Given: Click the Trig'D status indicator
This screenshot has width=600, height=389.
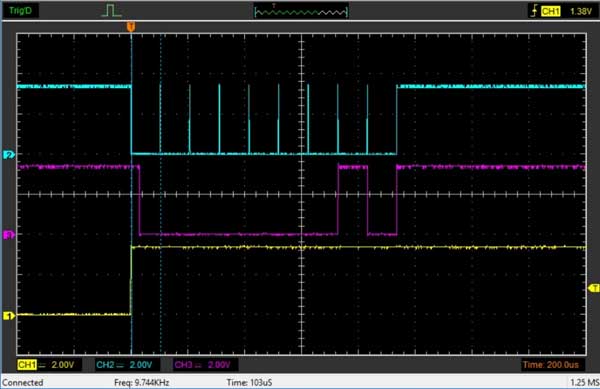Looking at the screenshot, I should [20, 11].
